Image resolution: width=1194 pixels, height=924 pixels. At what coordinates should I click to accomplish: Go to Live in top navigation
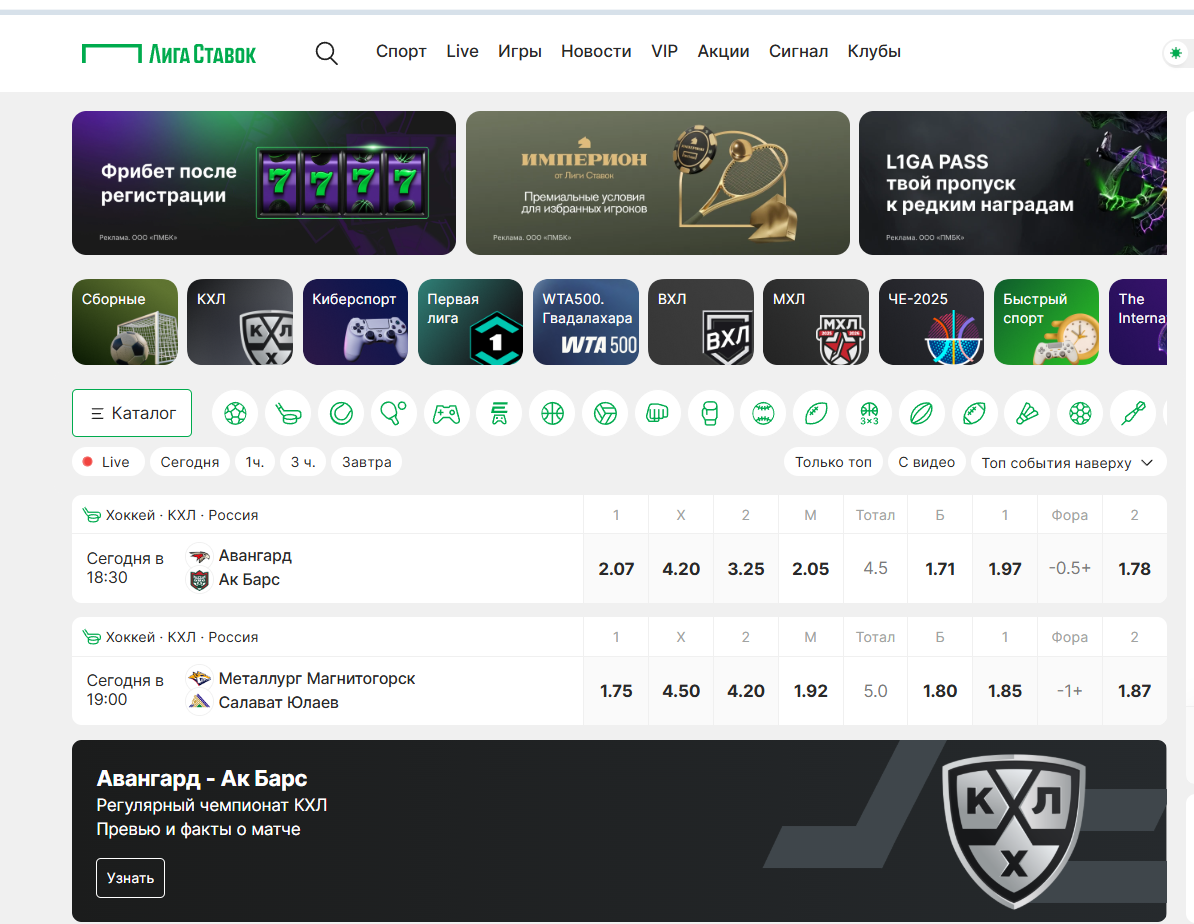(x=462, y=51)
